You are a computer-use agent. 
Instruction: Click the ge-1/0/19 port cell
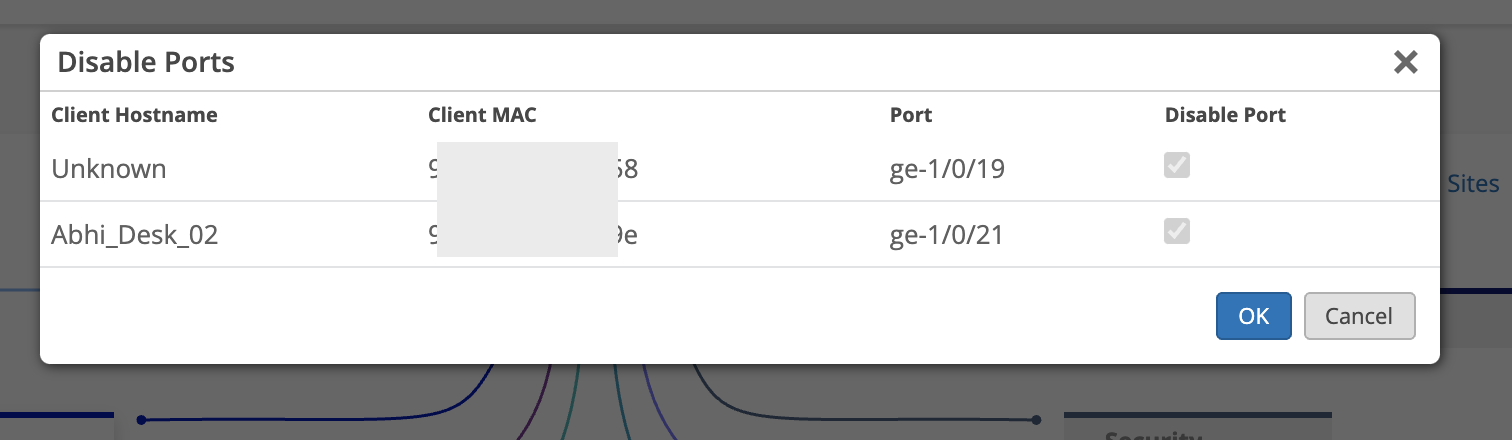pyautogui.click(x=946, y=169)
